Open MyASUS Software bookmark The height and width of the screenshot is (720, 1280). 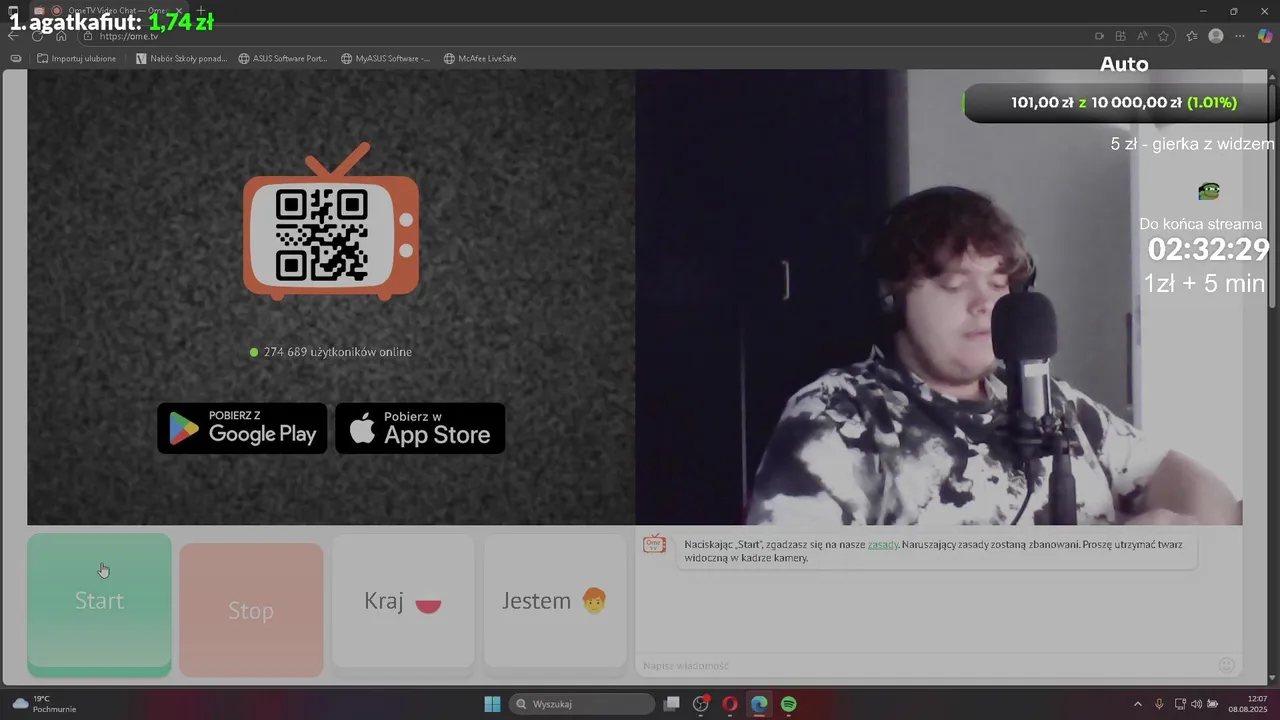tap(386, 58)
